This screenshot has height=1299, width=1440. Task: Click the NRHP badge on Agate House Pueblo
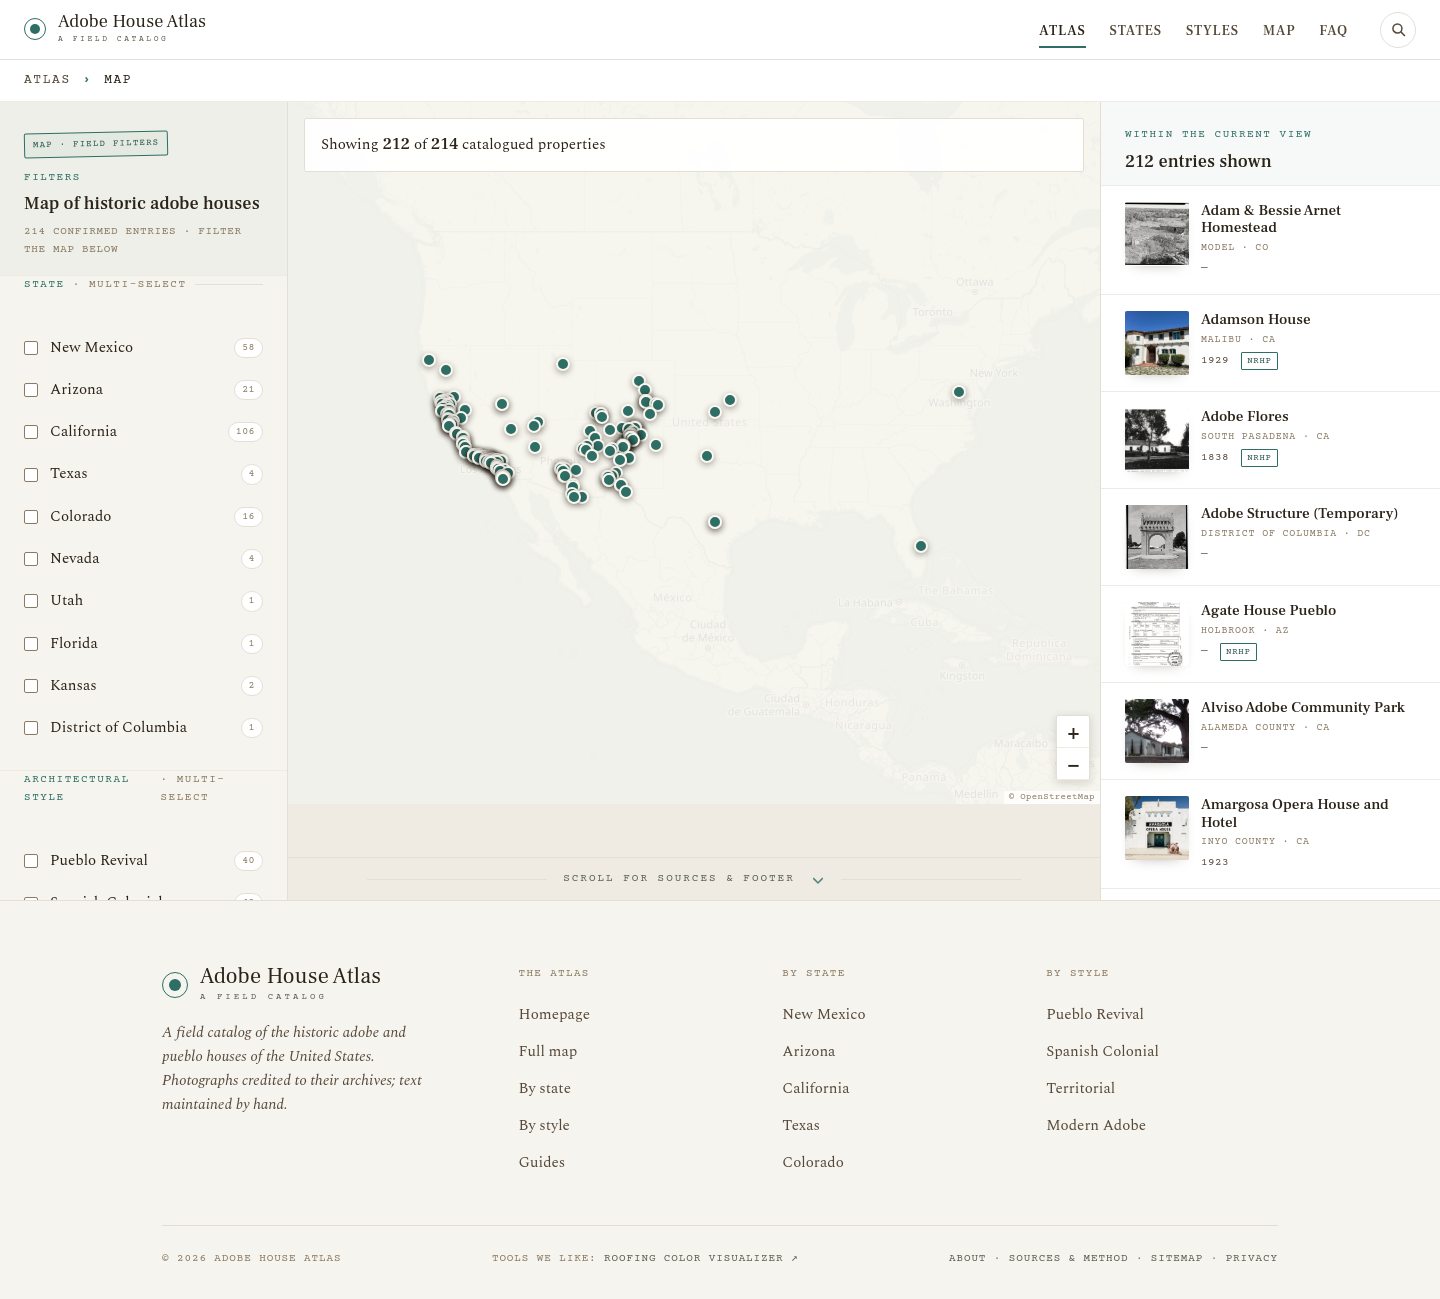(1238, 652)
